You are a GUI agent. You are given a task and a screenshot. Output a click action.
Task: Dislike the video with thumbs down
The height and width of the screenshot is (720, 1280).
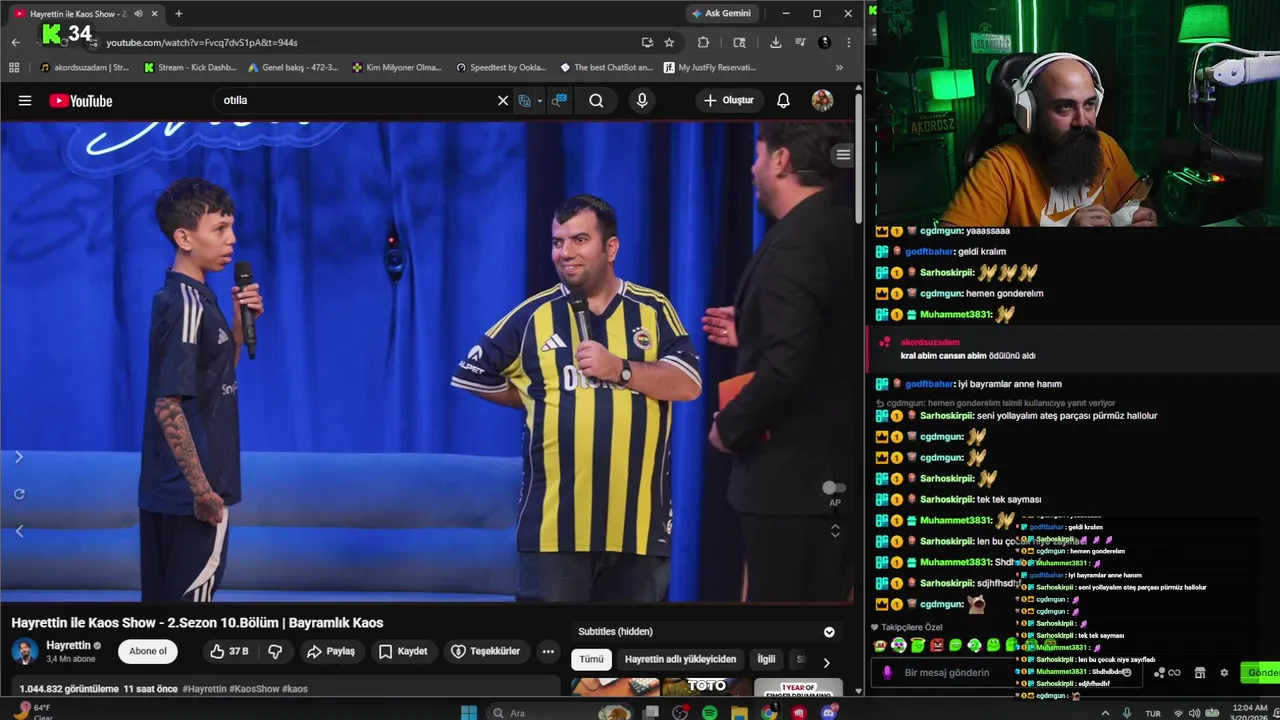pyautogui.click(x=275, y=651)
